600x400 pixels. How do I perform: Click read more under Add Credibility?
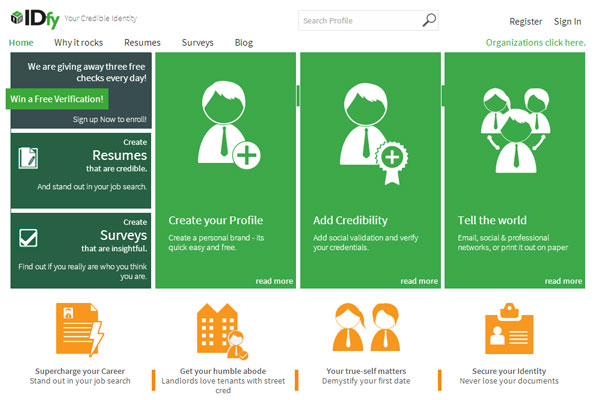(419, 281)
